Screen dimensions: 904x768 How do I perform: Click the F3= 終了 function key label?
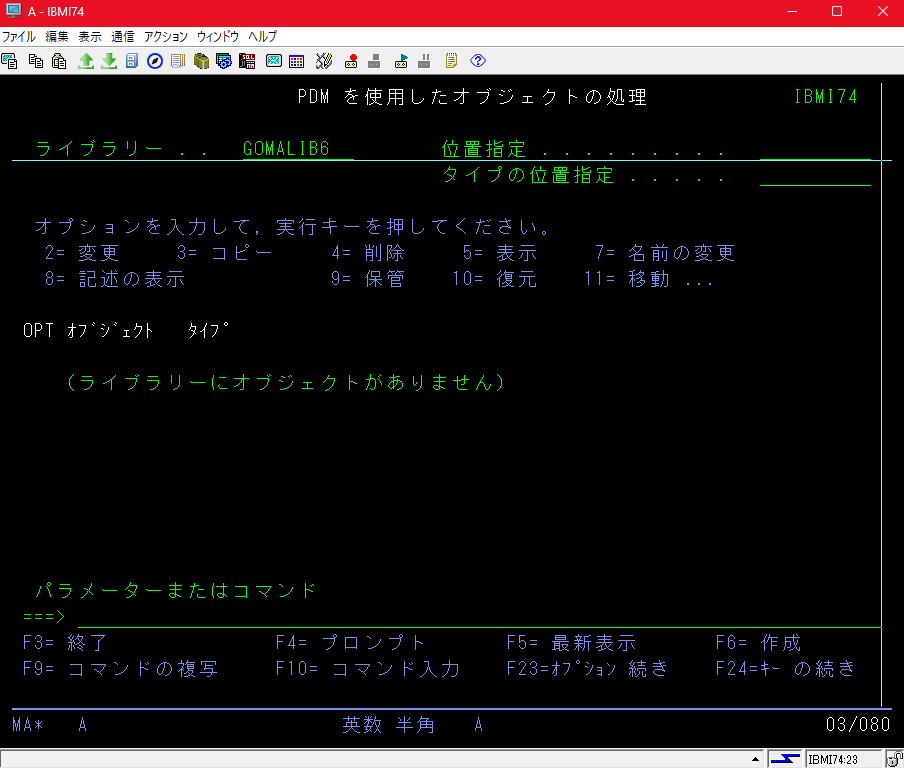[65, 642]
